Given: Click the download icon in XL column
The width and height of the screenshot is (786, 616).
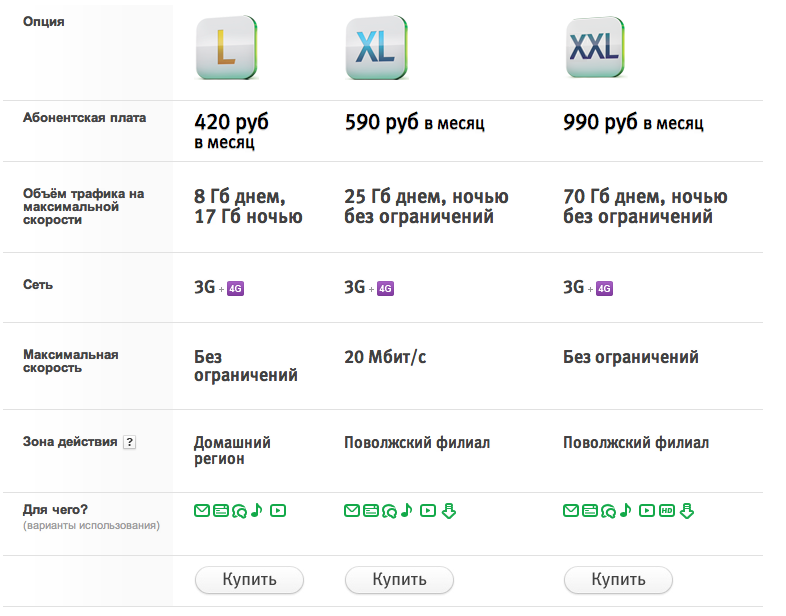Looking at the screenshot, I should coord(449,511).
